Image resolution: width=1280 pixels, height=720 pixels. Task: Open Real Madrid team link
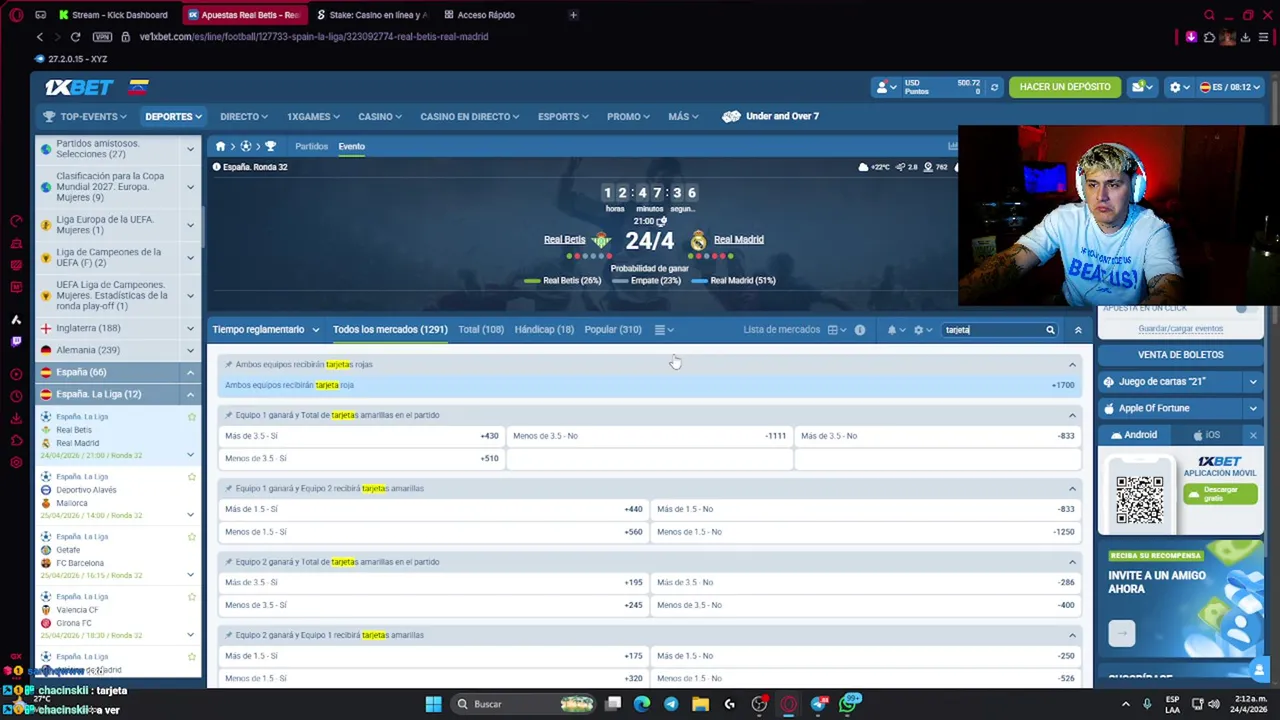(739, 240)
